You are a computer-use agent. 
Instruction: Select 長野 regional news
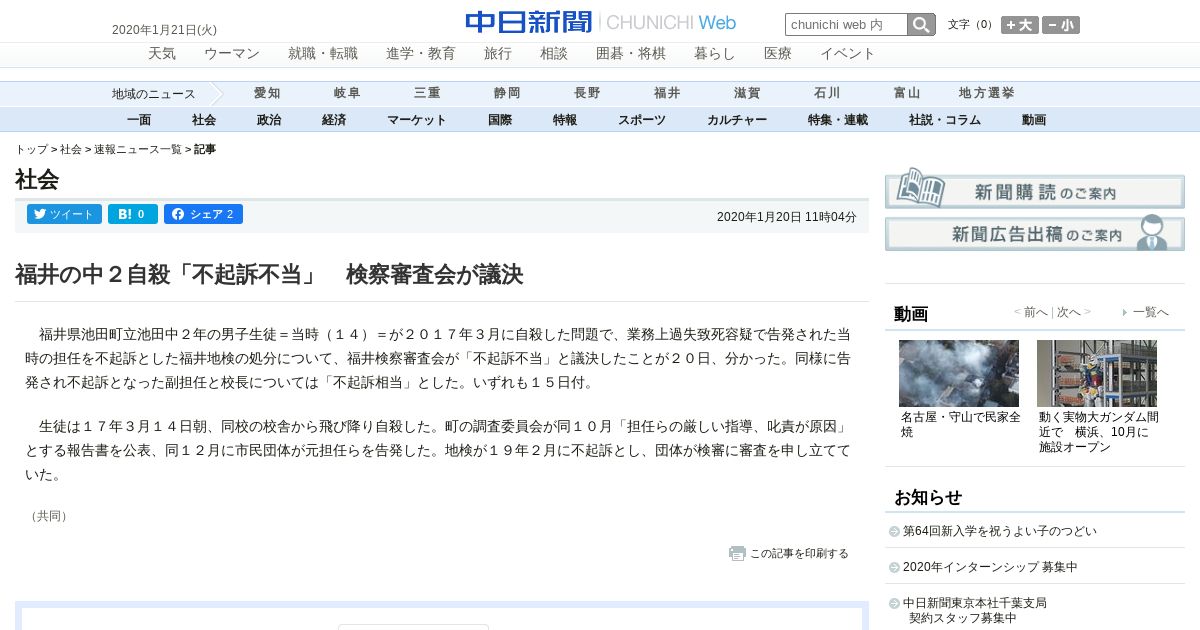pos(587,93)
